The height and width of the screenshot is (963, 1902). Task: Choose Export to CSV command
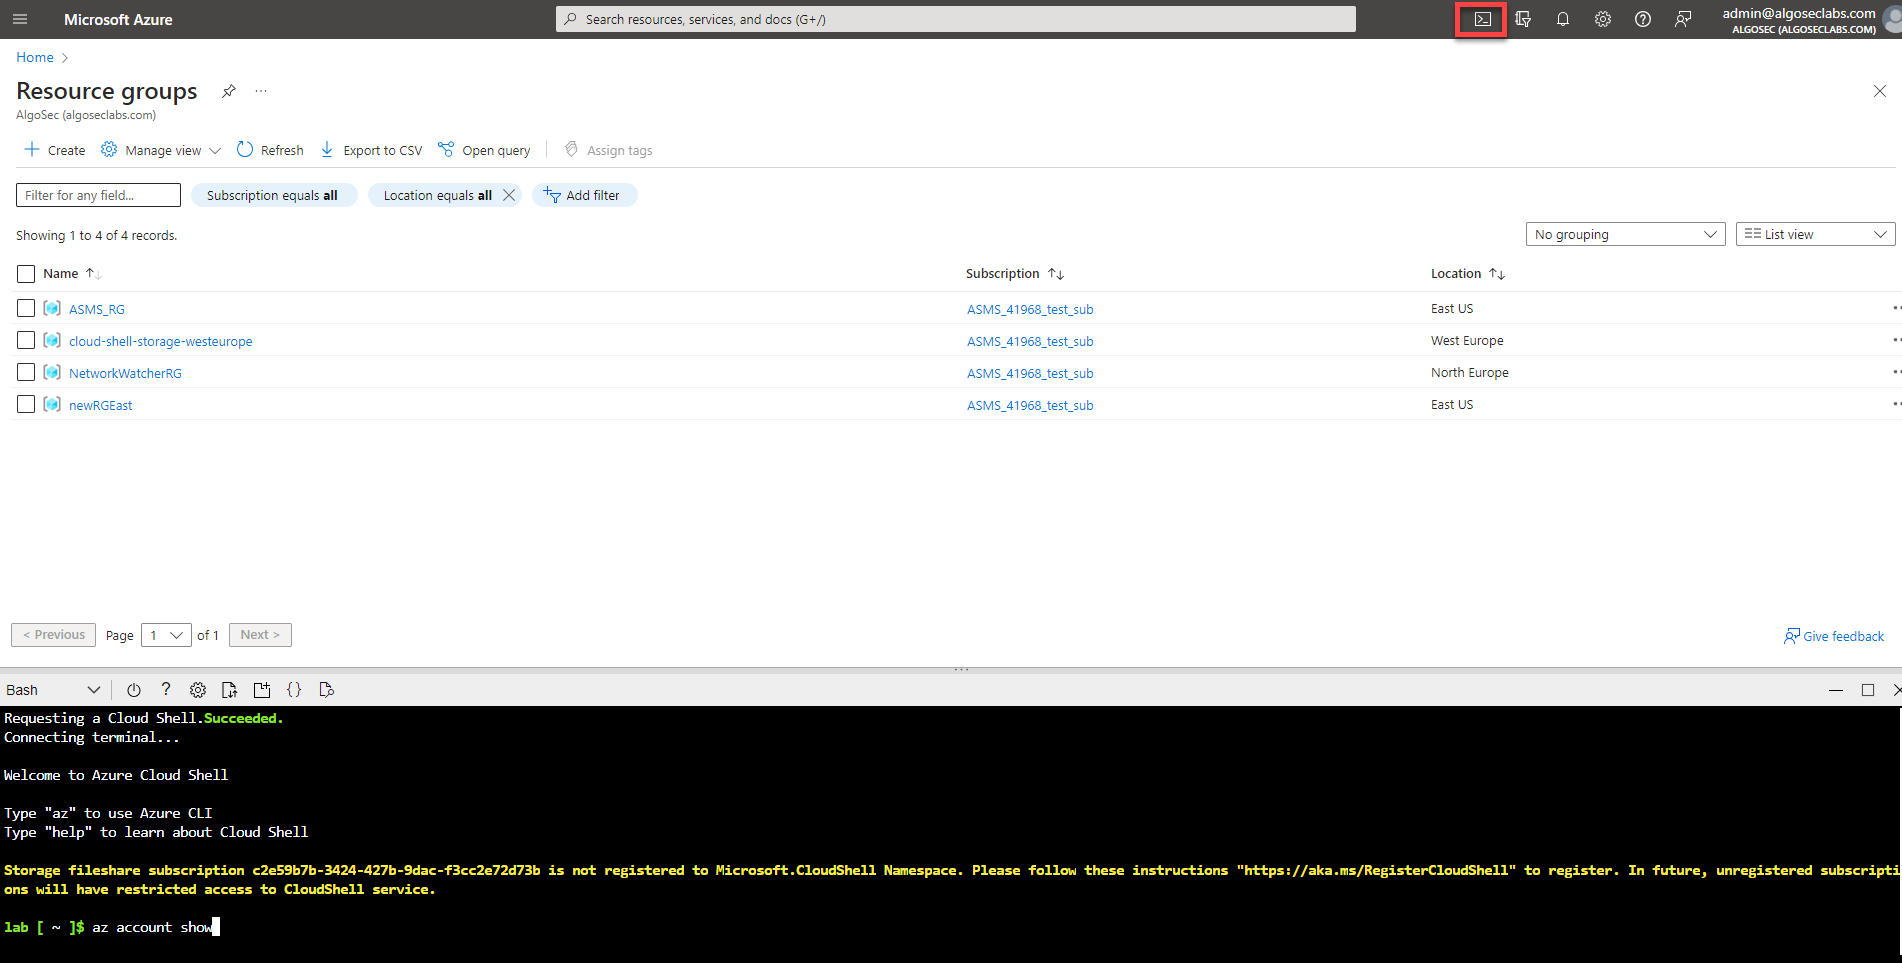pos(371,150)
